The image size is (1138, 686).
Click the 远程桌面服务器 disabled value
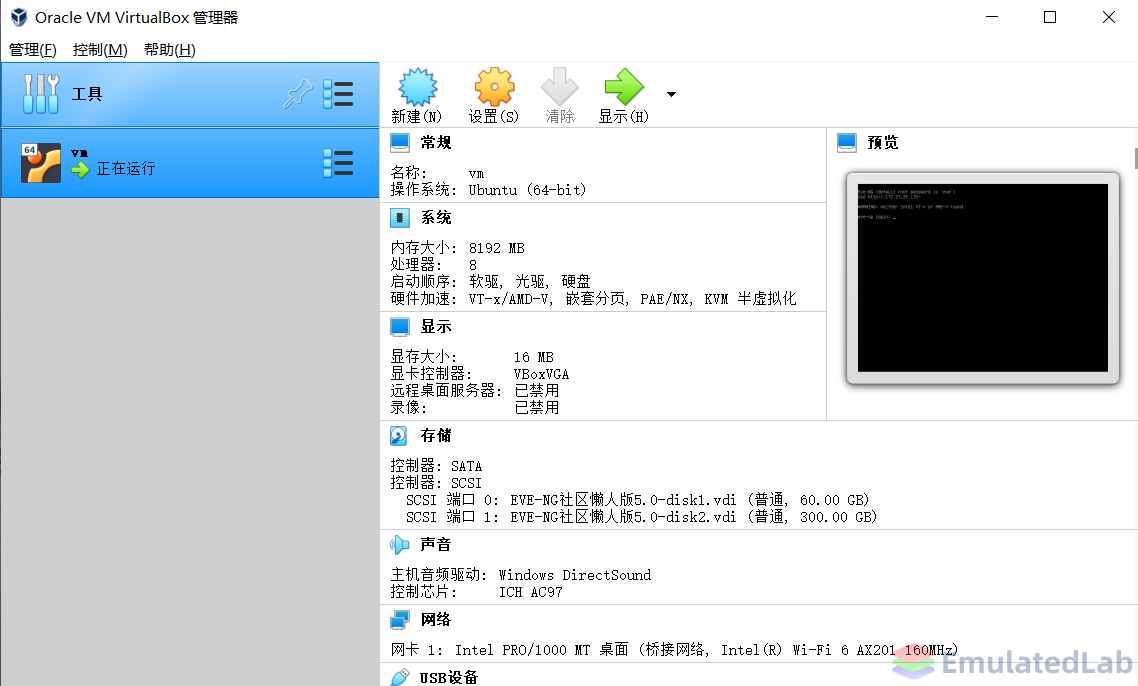point(536,391)
